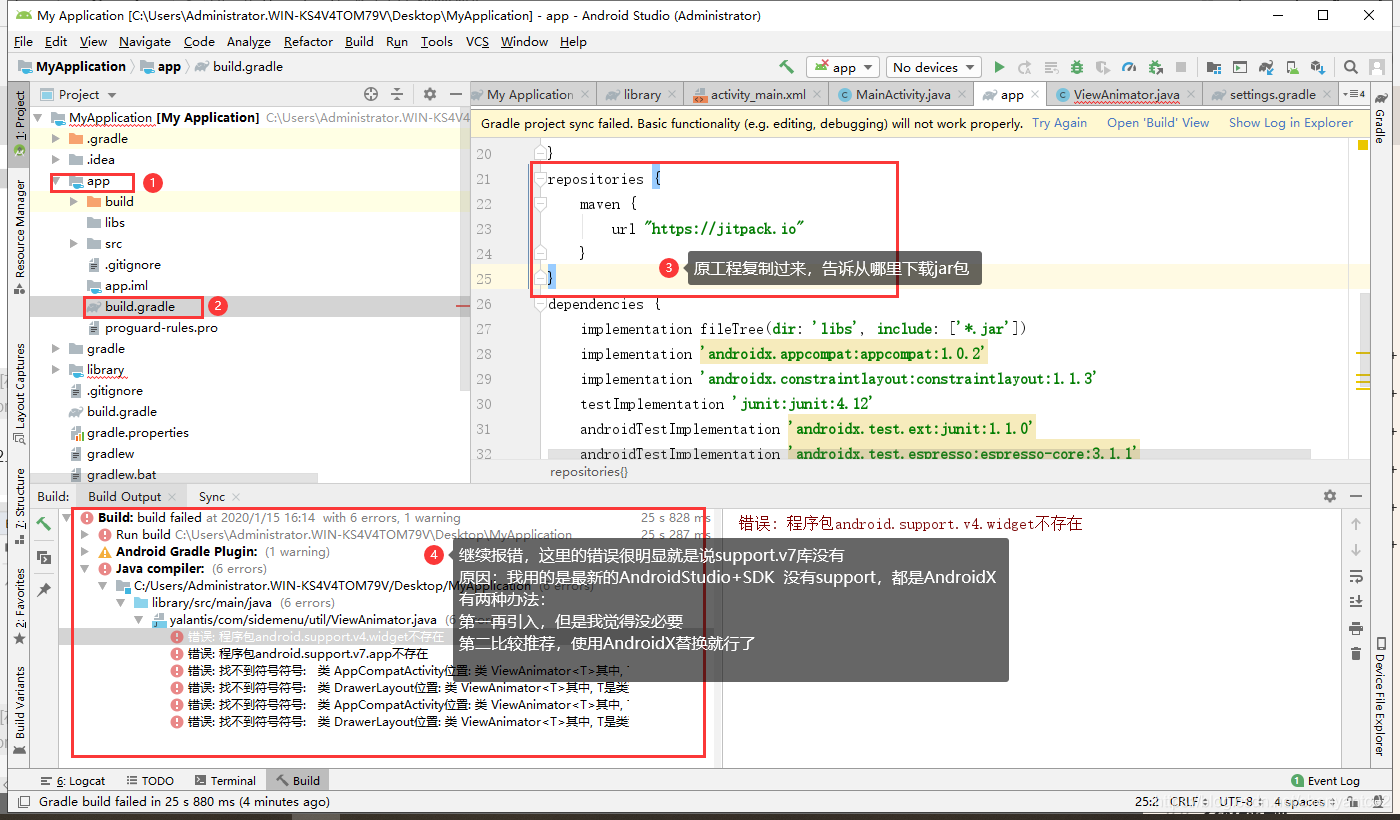Open Resource Manager side tool button
The image size is (1400, 820).
(x=19, y=238)
